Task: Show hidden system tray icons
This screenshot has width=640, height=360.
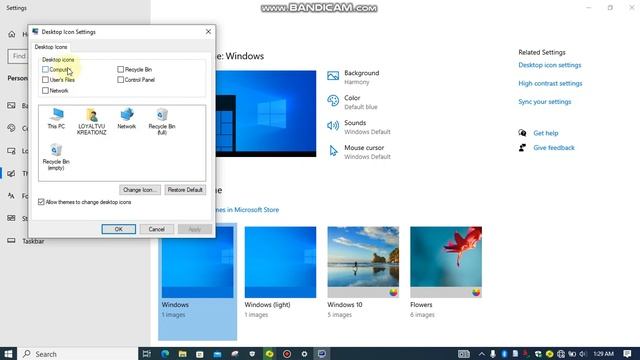Action: (482, 354)
